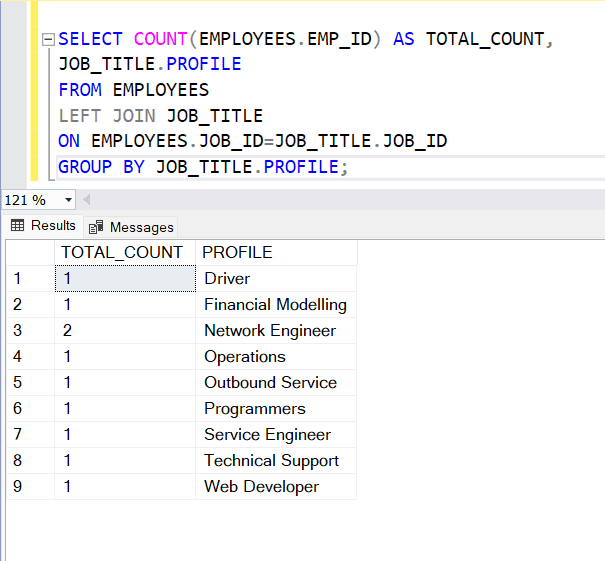Image resolution: width=605 pixels, height=561 pixels.
Task: Select the highlighted count cell for Driver
Action: click(125, 279)
